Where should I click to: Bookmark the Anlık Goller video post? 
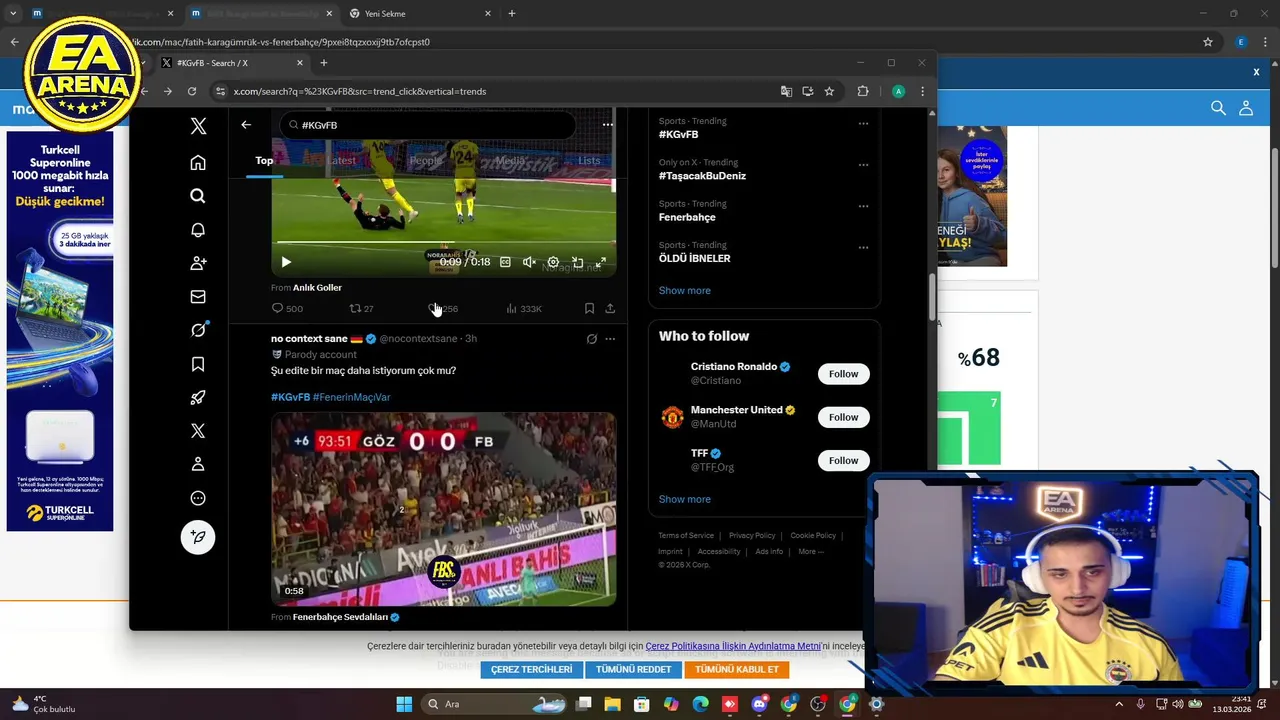589,309
